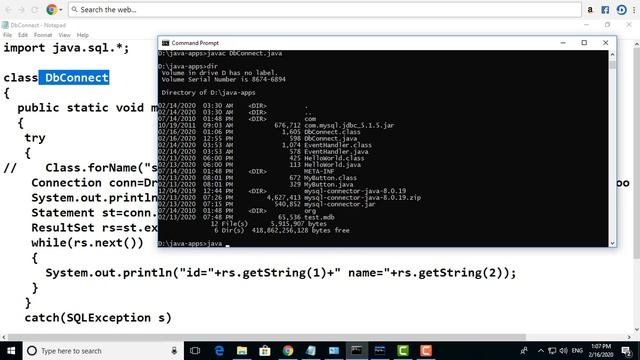The height and width of the screenshot is (360, 640).
Task: Minimize the Command Prompt window
Action: (x=563, y=43)
